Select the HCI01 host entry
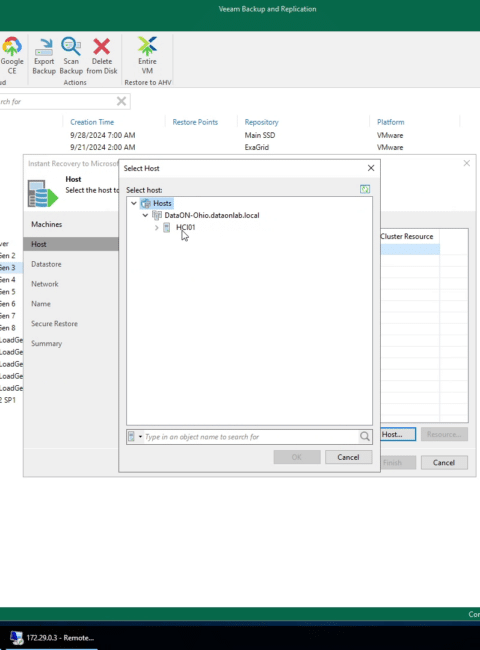The height and width of the screenshot is (650, 480). click(x=185, y=227)
